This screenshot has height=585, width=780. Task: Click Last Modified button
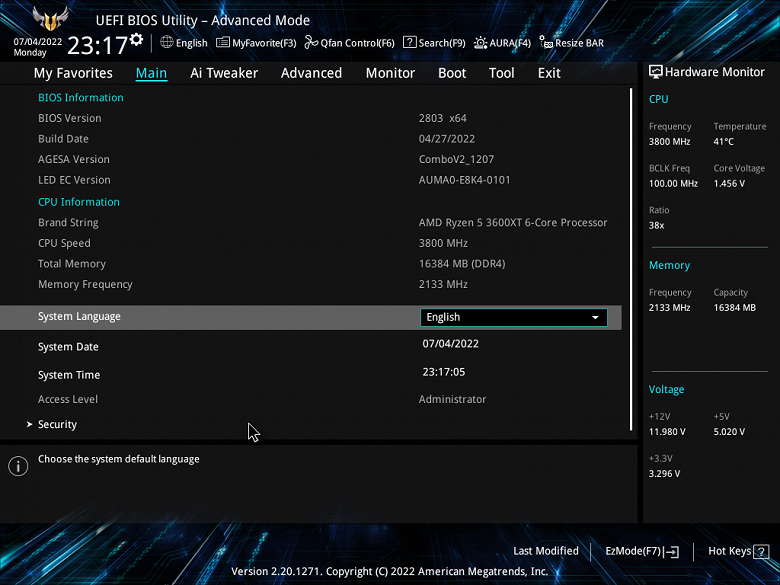546,551
